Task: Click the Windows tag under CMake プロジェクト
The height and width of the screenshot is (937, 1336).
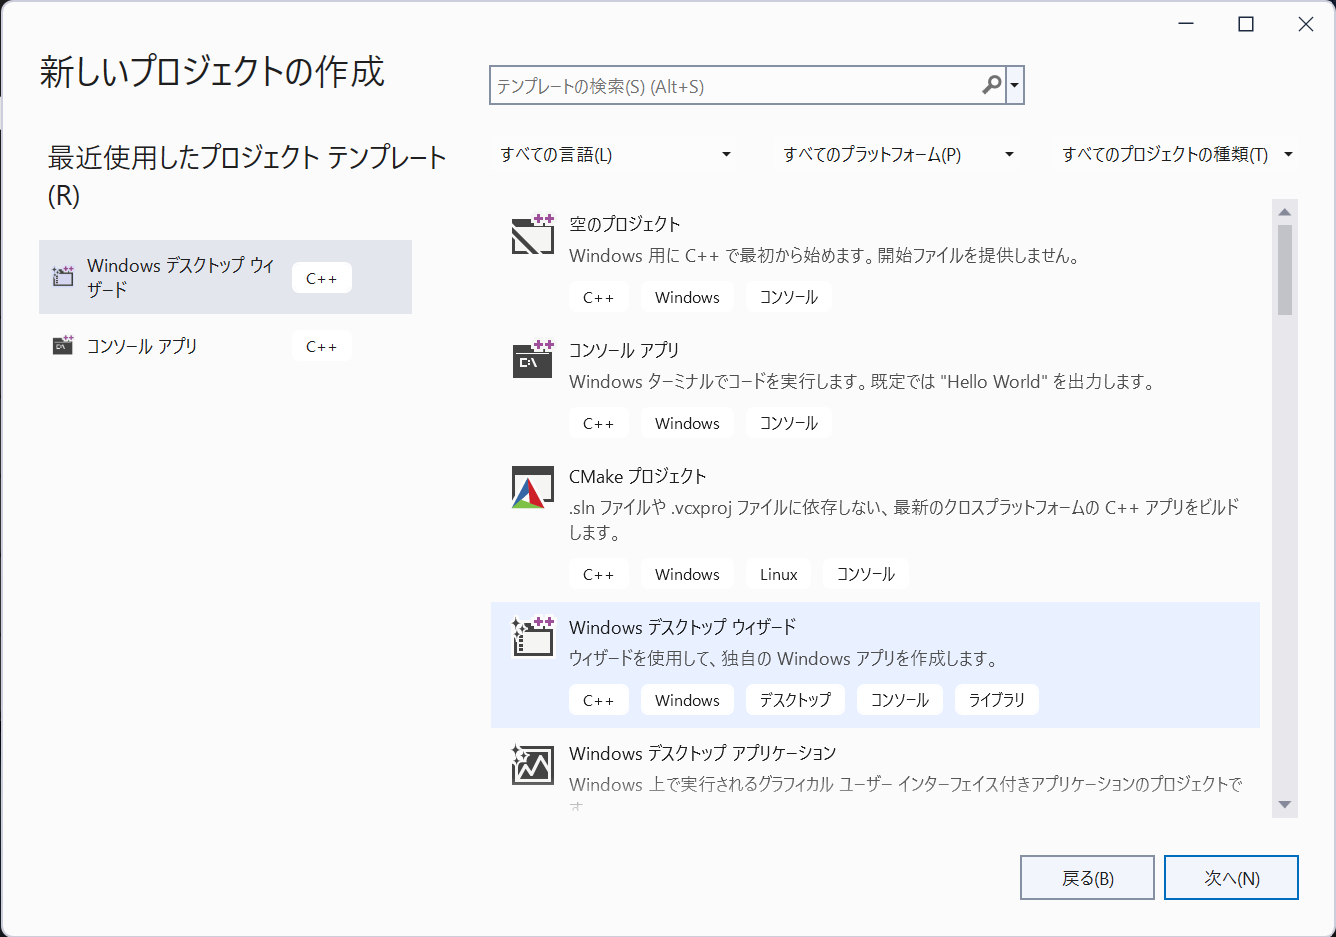Action: coord(687,574)
